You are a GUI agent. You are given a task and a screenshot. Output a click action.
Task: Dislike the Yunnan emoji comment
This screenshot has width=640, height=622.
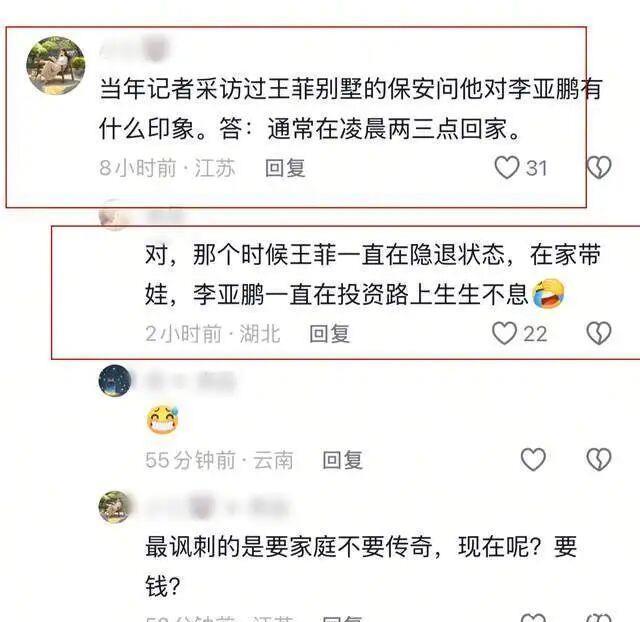[598, 460]
